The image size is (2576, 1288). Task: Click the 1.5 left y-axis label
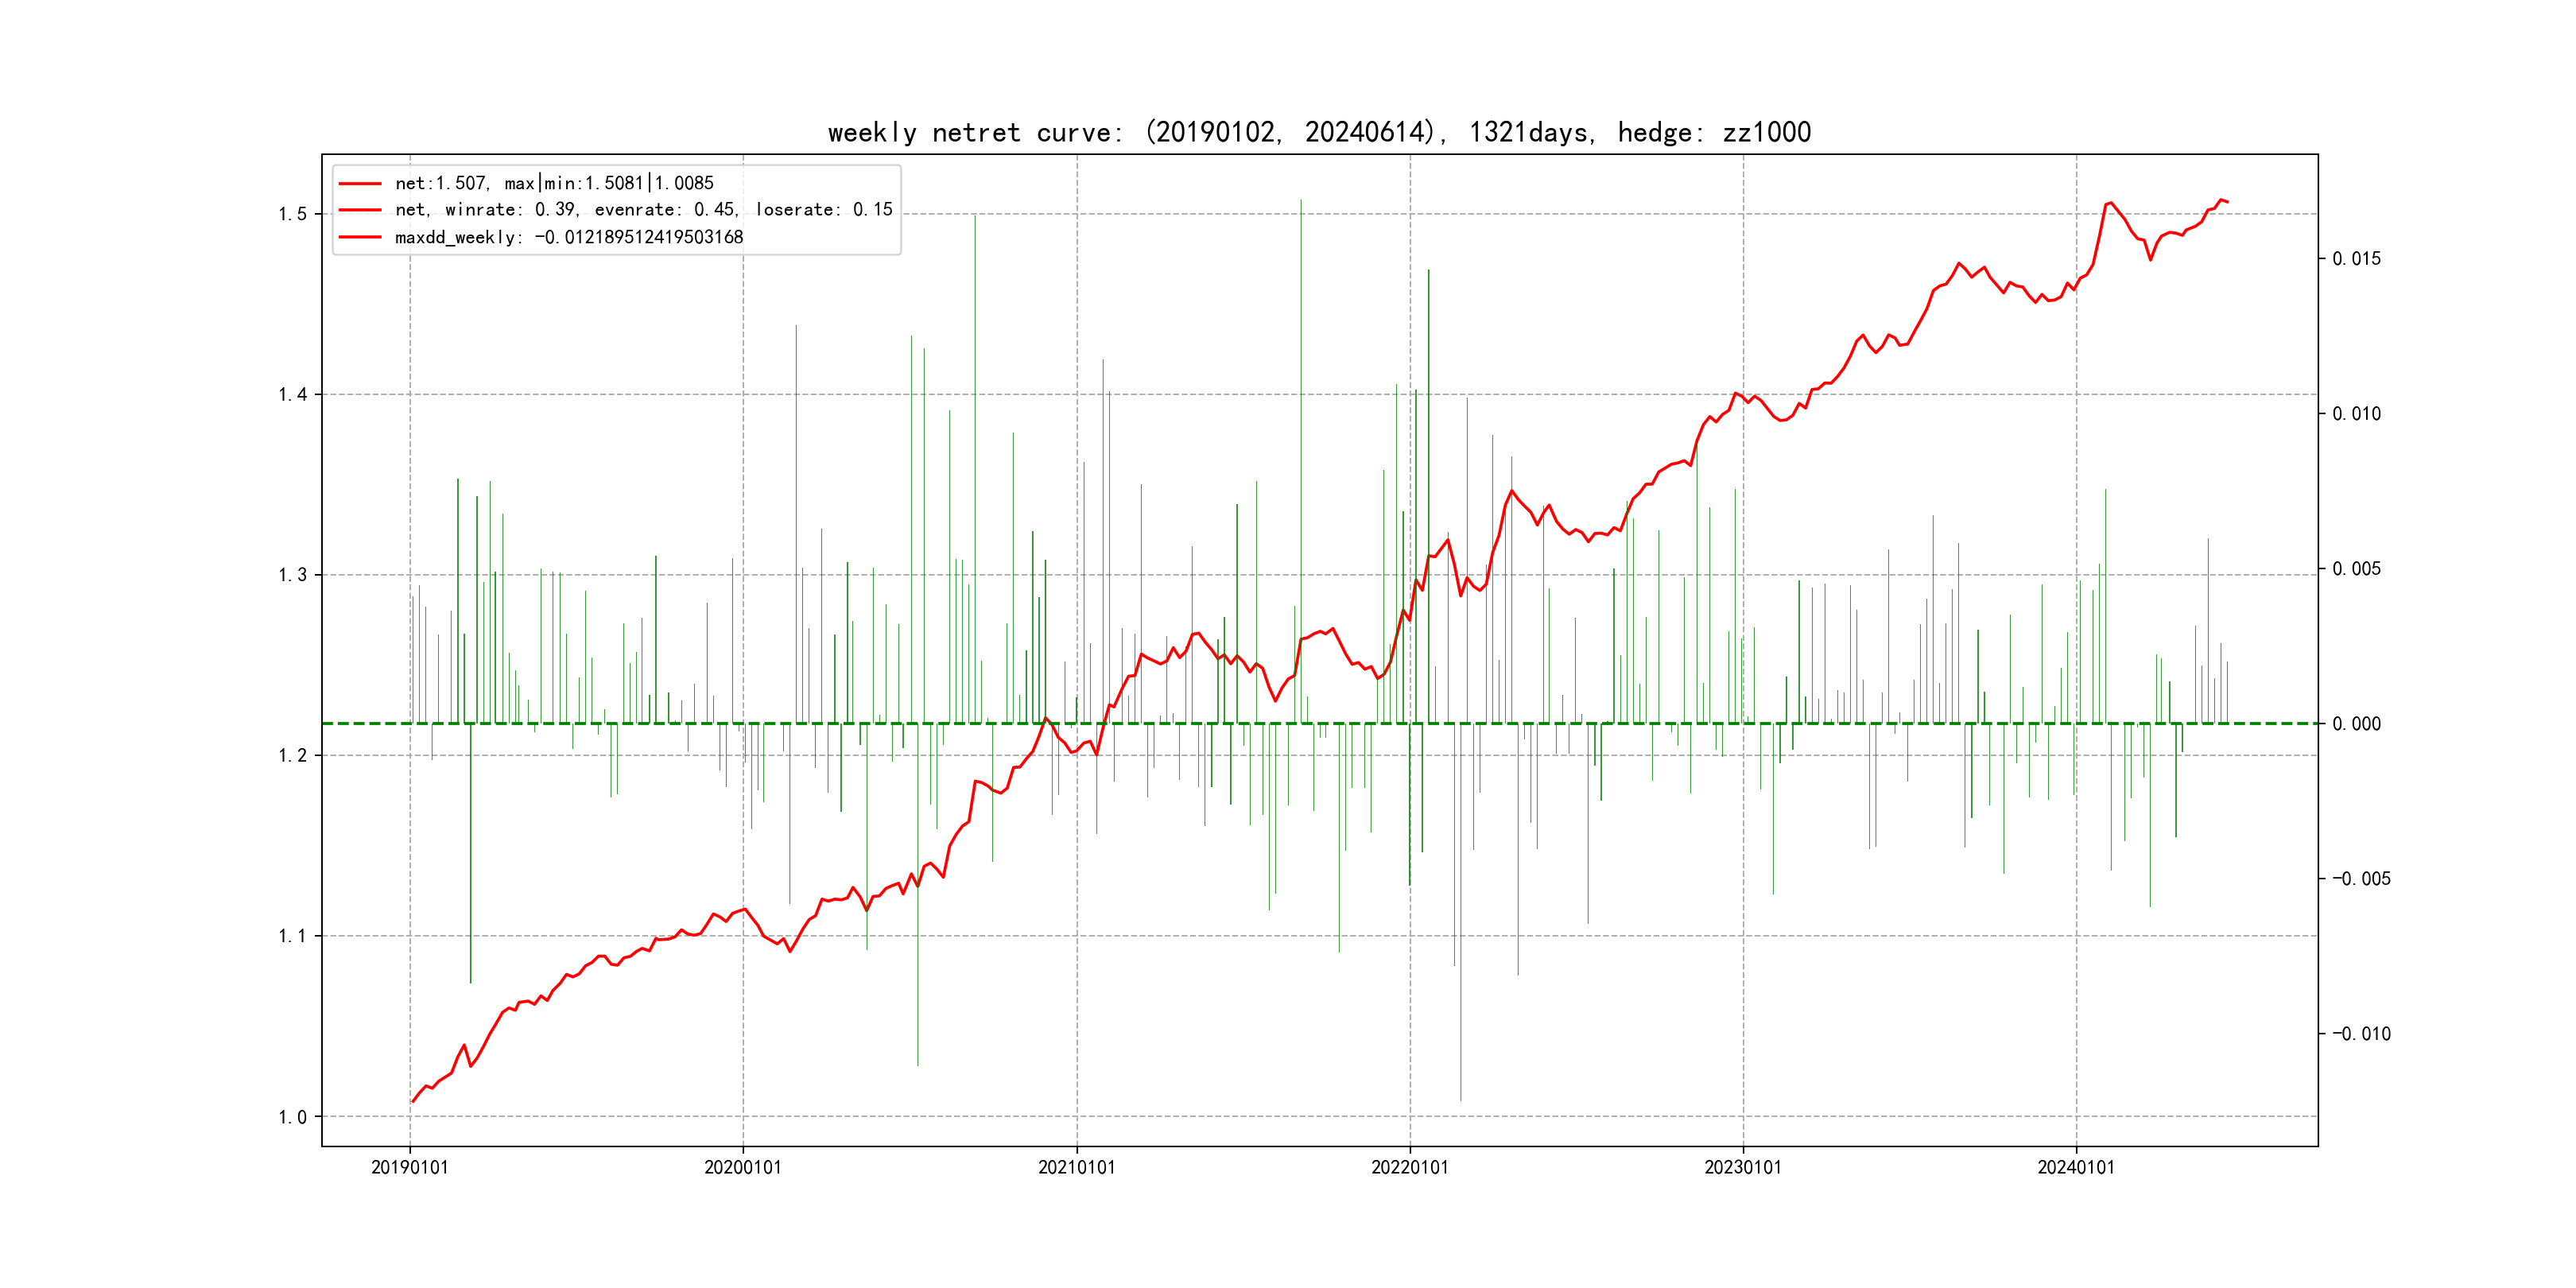coord(293,214)
